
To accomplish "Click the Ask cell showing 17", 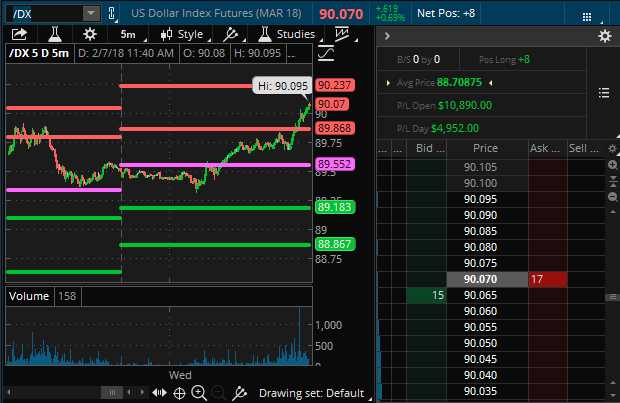I will pyautogui.click(x=546, y=279).
